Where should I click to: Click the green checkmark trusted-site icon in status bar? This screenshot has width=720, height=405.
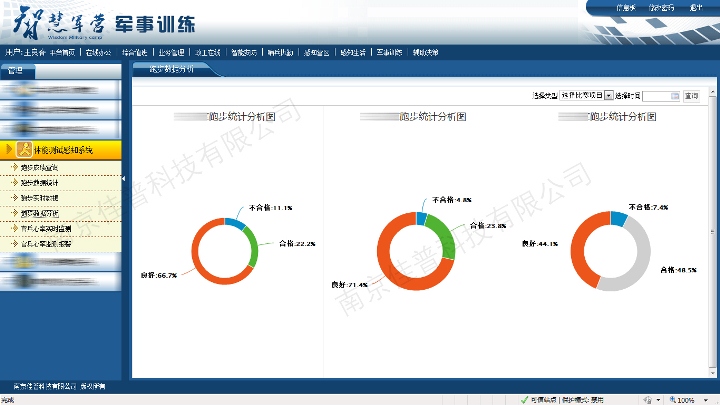pos(524,399)
